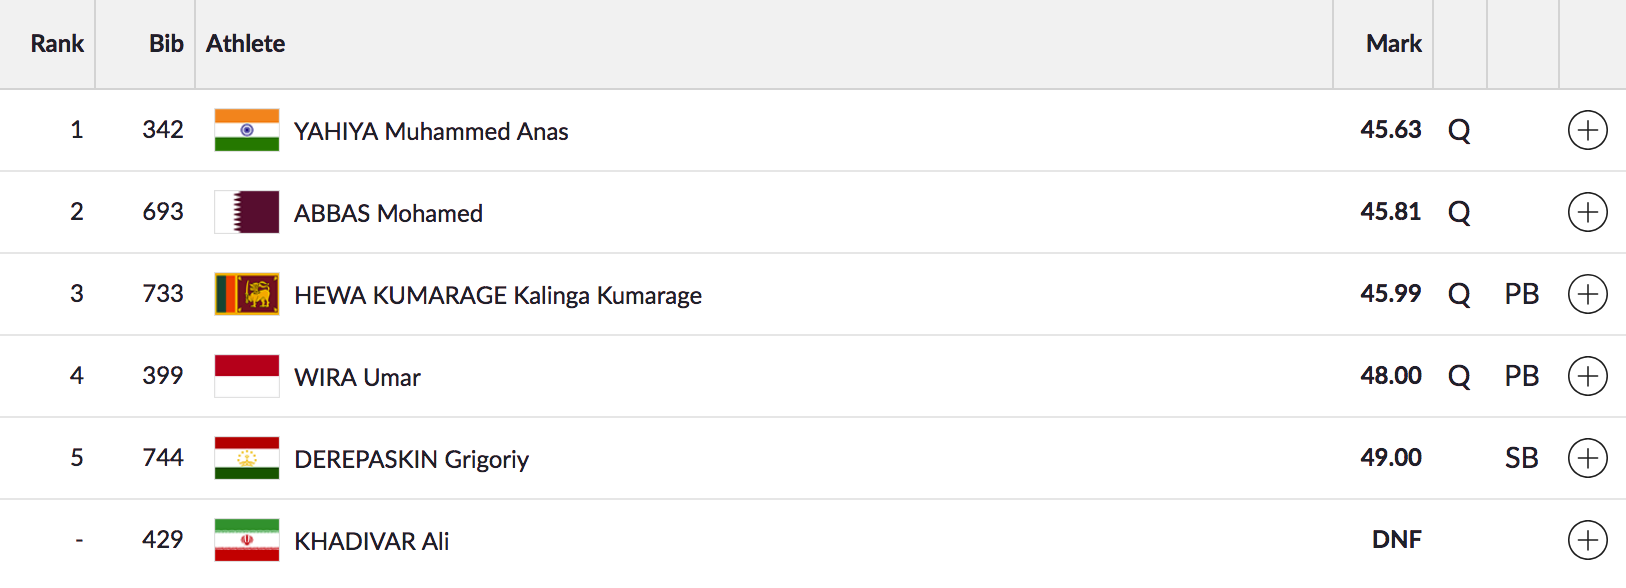The height and width of the screenshot is (588, 1626).
Task: Click the Indonesia flag icon
Action: click(247, 376)
